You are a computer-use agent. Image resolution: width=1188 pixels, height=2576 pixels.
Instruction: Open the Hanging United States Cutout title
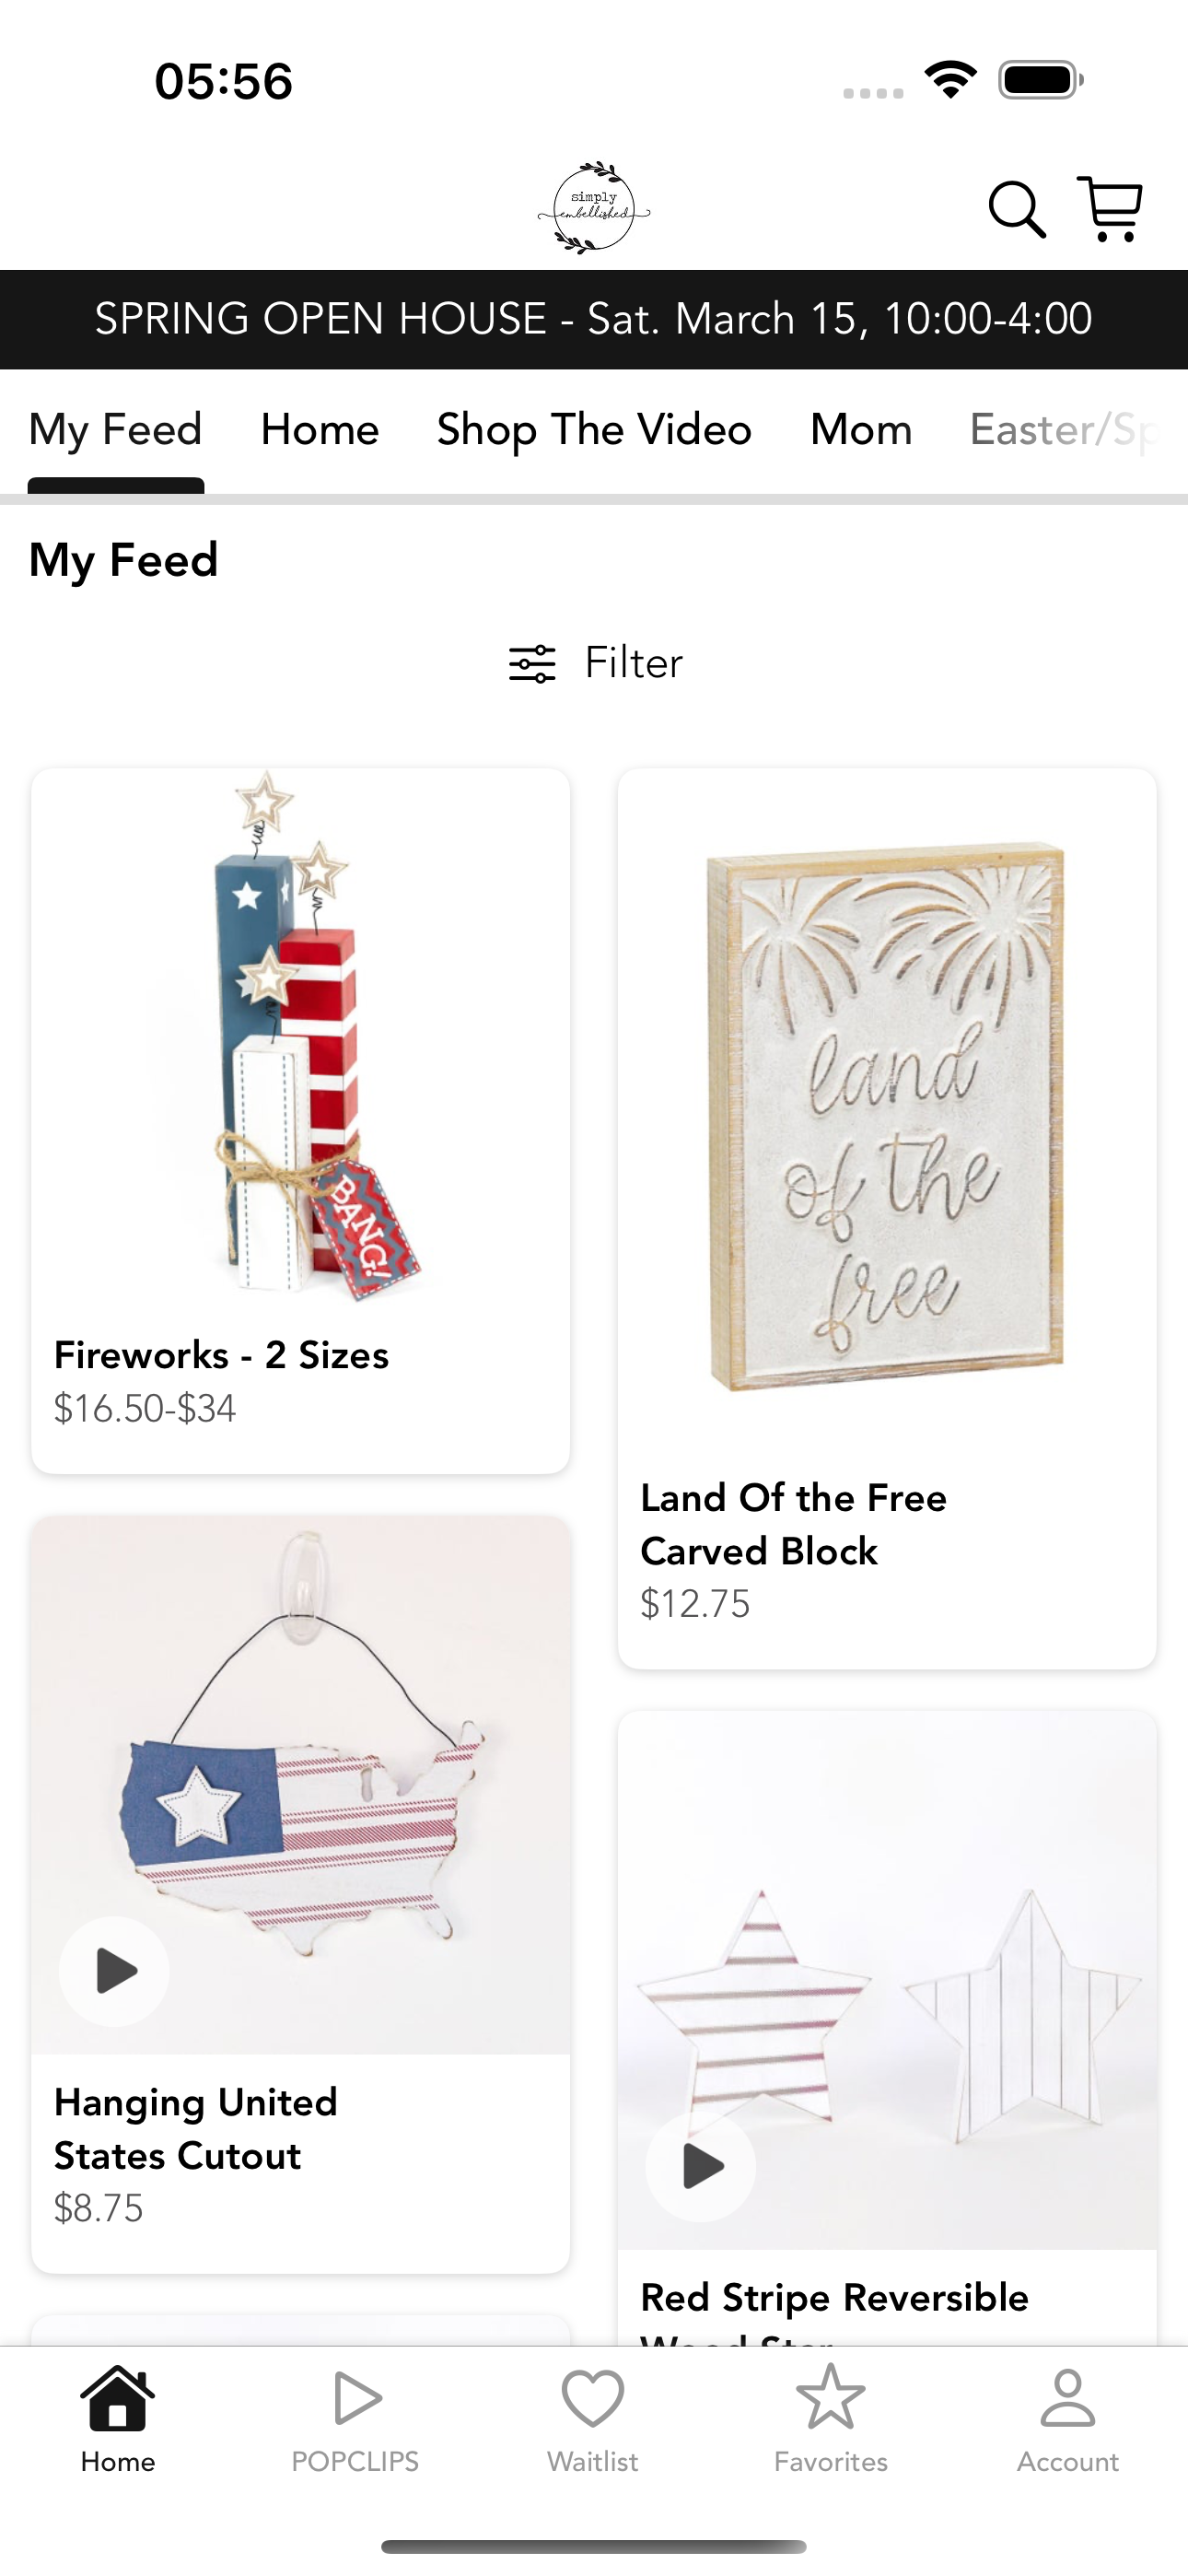[x=196, y=2129]
